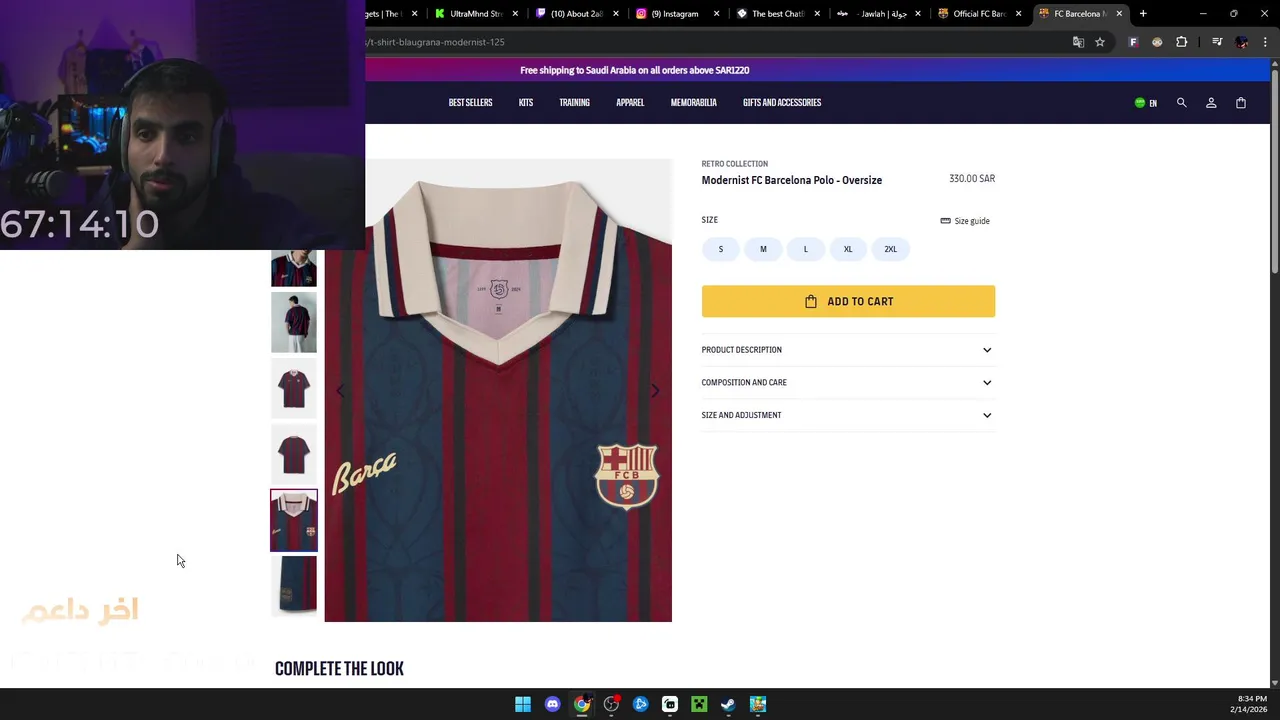Screen dimensions: 1280x720
Task: Click the translate page icon in address bar
Action: click(x=1078, y=42)
